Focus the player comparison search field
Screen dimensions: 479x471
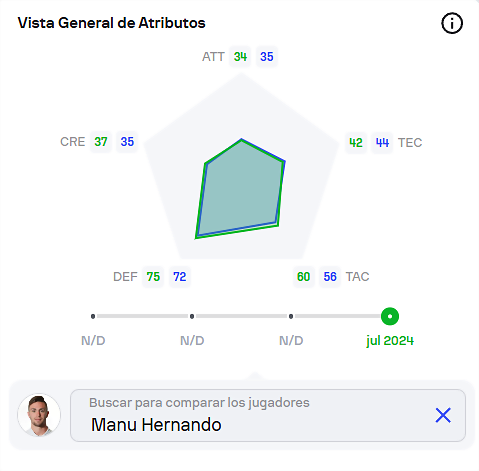pos(268,415)
